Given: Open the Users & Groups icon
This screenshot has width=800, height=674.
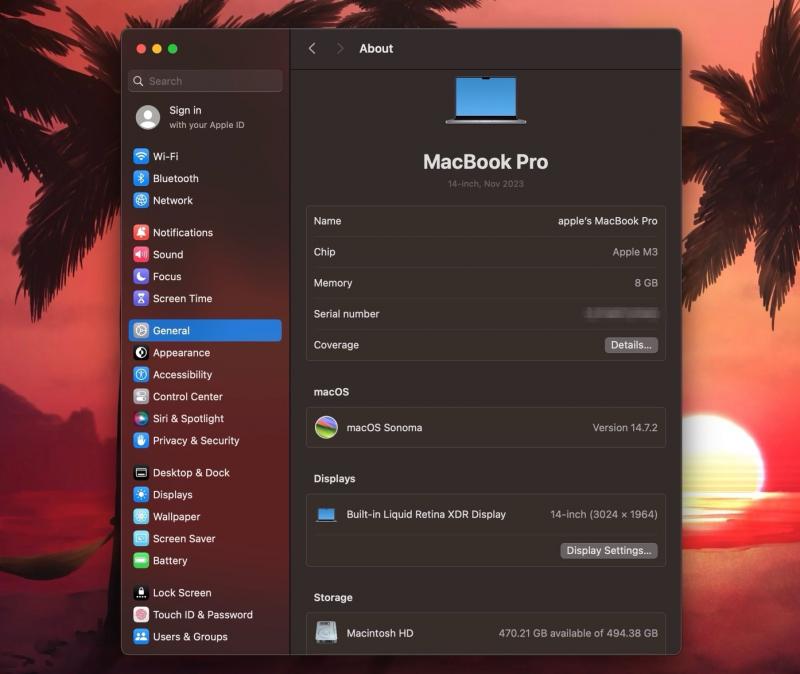Looking at the screenshot, I should tap(141, 636).
